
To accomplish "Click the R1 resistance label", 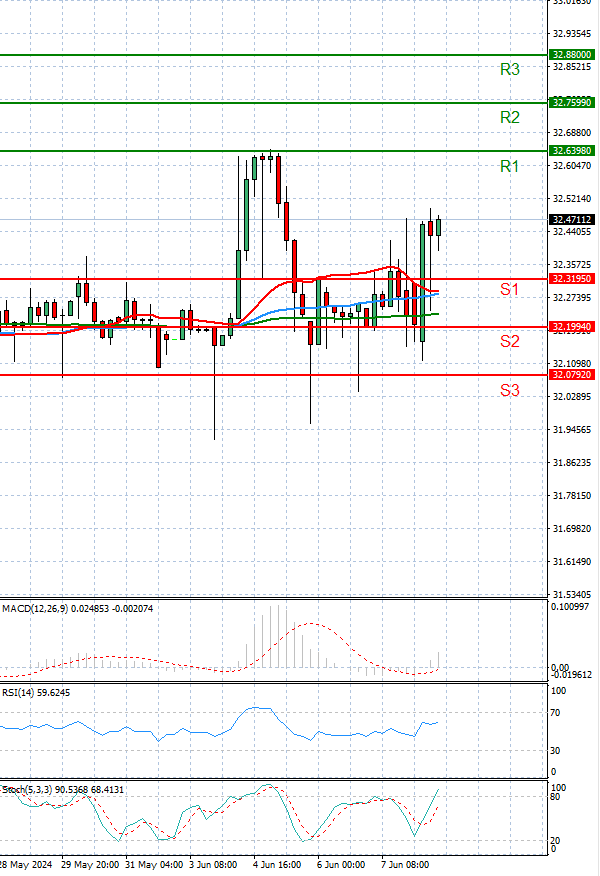I will point(509,166).
